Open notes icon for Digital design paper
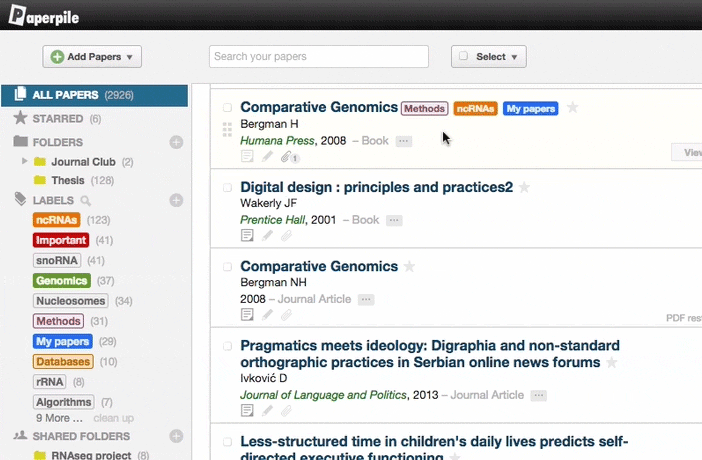 pyautogui.click(x=247, y=236)
